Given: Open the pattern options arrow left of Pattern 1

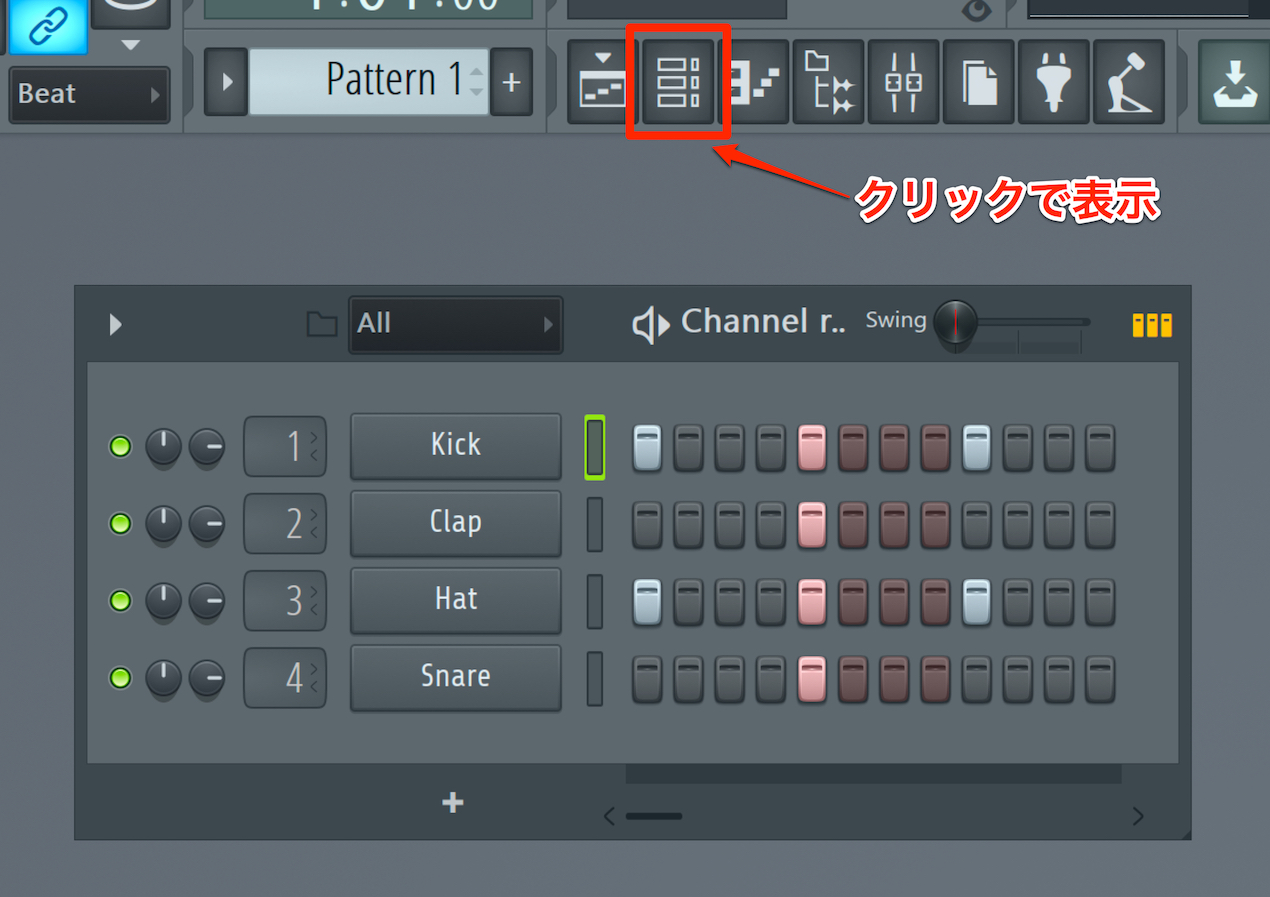Looking at the screenshot, I should pyautogui.click(x=226, y=82).
